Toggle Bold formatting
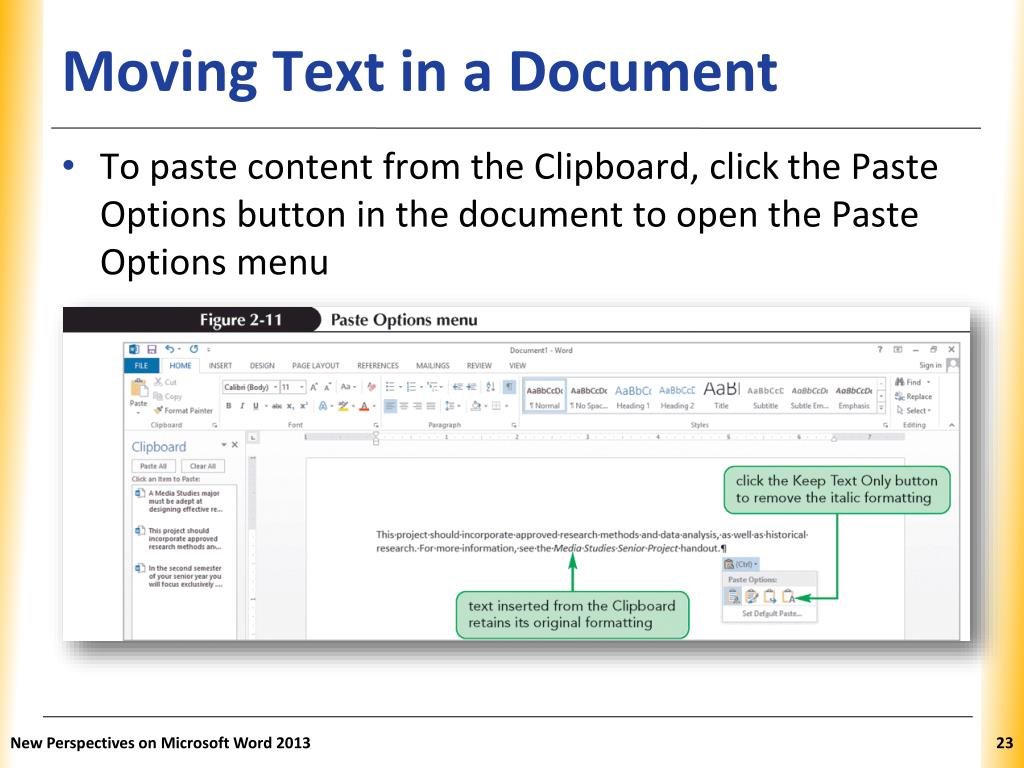 tap(229, 406)
